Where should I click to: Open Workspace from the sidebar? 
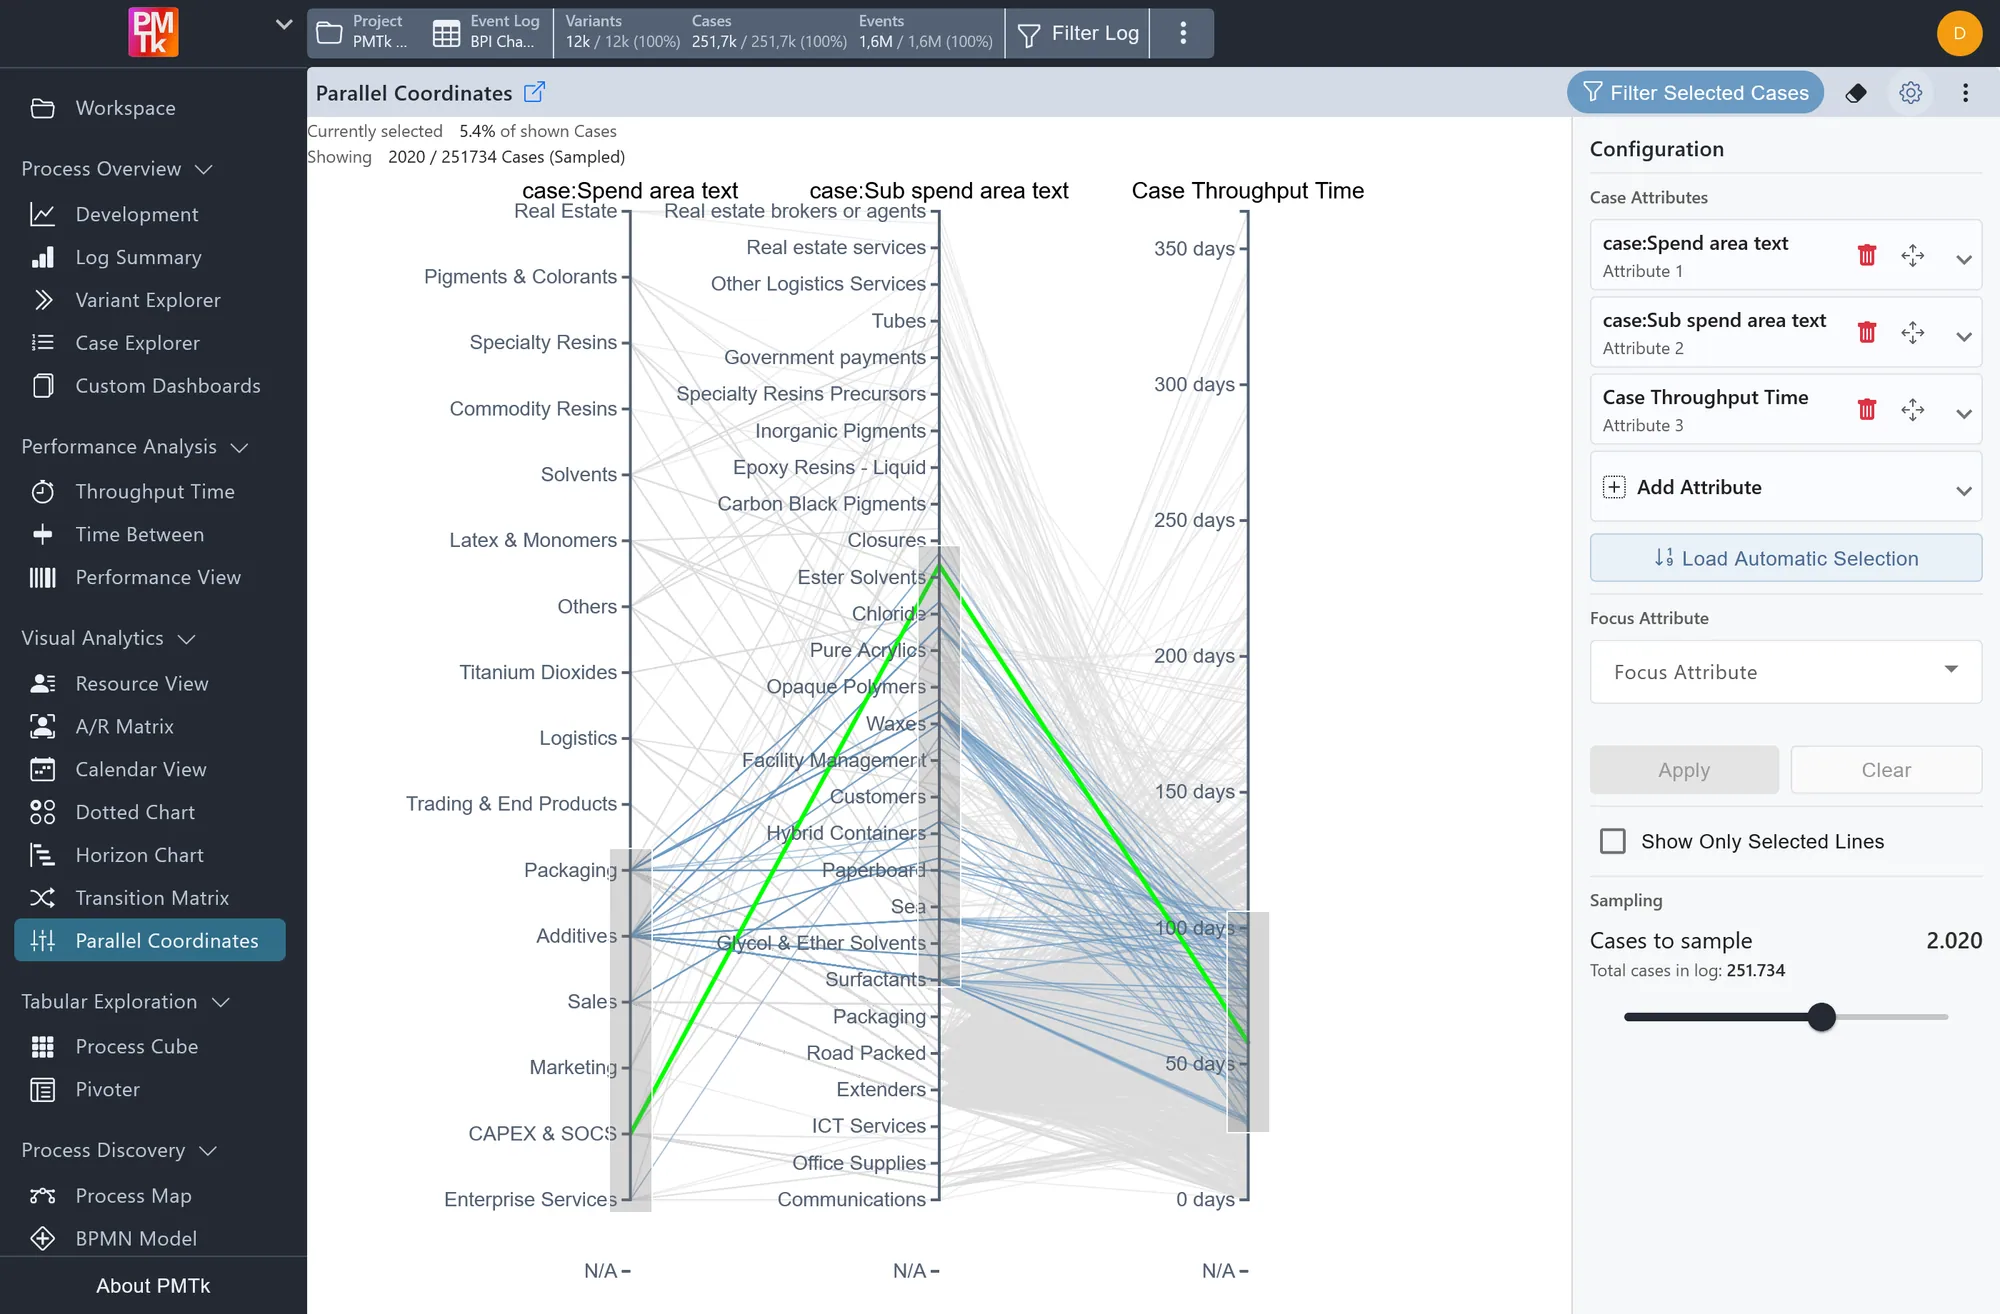tap(125, 108)
